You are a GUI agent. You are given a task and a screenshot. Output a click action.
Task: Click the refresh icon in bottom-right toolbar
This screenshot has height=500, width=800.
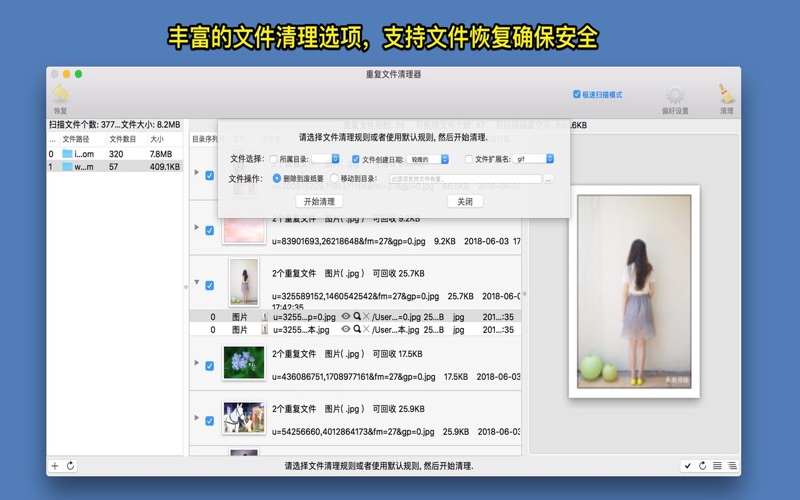pos(702,465)
